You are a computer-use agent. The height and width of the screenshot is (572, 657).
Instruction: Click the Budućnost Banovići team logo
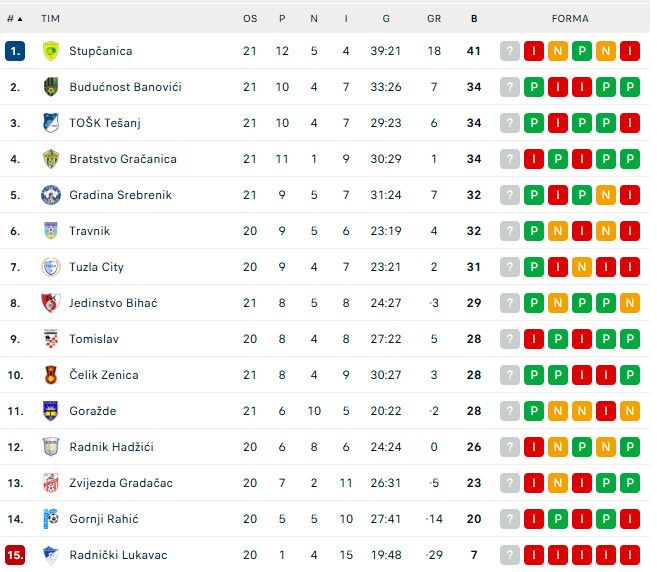[x=51, y=87]
